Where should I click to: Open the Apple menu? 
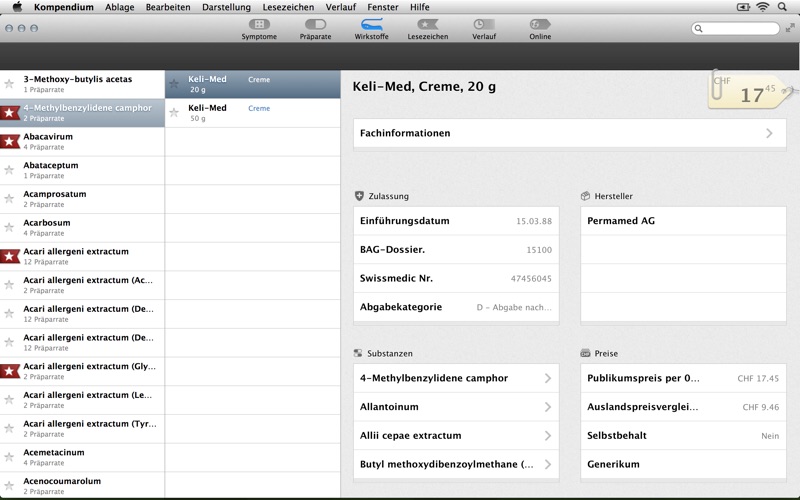17,7
